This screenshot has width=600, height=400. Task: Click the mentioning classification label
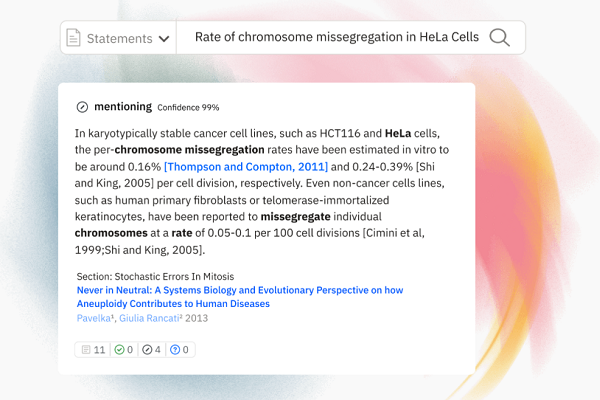coord(123,107)
